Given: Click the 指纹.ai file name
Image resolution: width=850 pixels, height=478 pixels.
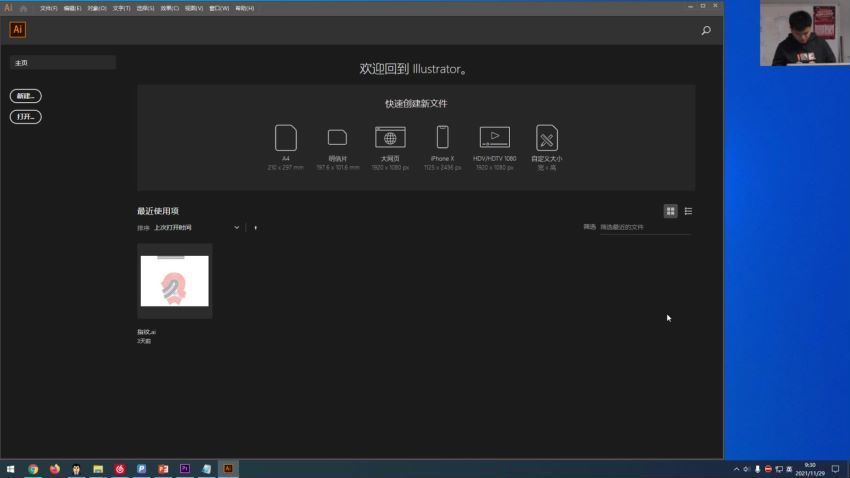Looking at the screenshot, I should point(146,332).
